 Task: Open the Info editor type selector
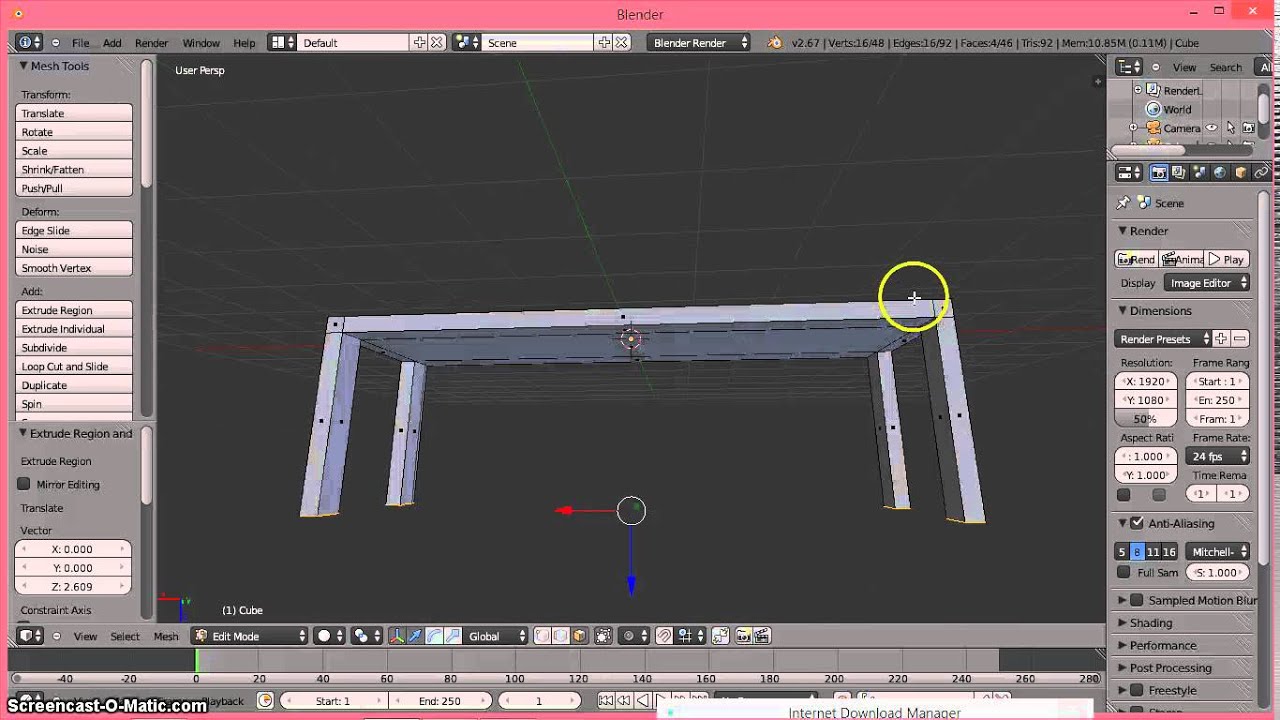(x=29, y=43)
